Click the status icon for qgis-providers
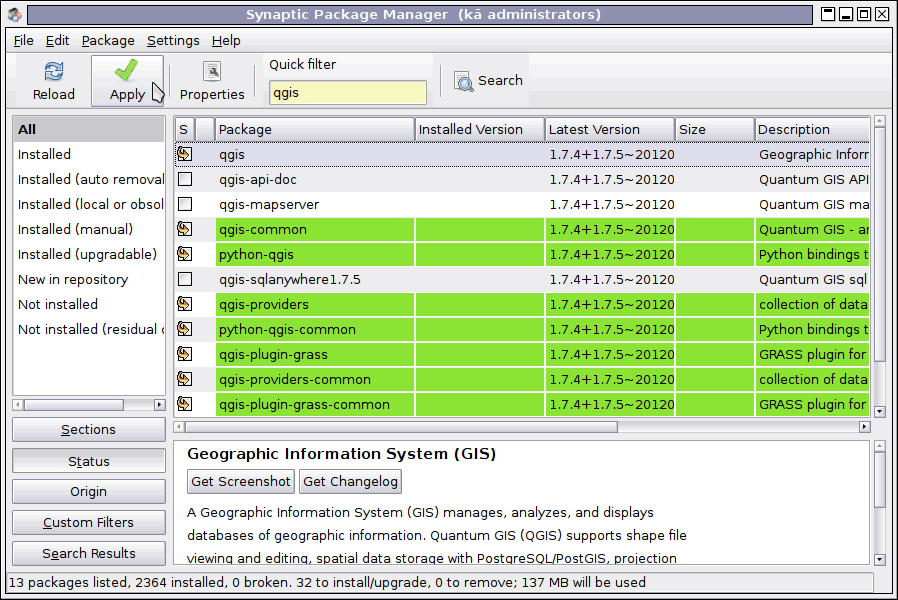This screenshot has width=898, height=600. coord(184,304)
